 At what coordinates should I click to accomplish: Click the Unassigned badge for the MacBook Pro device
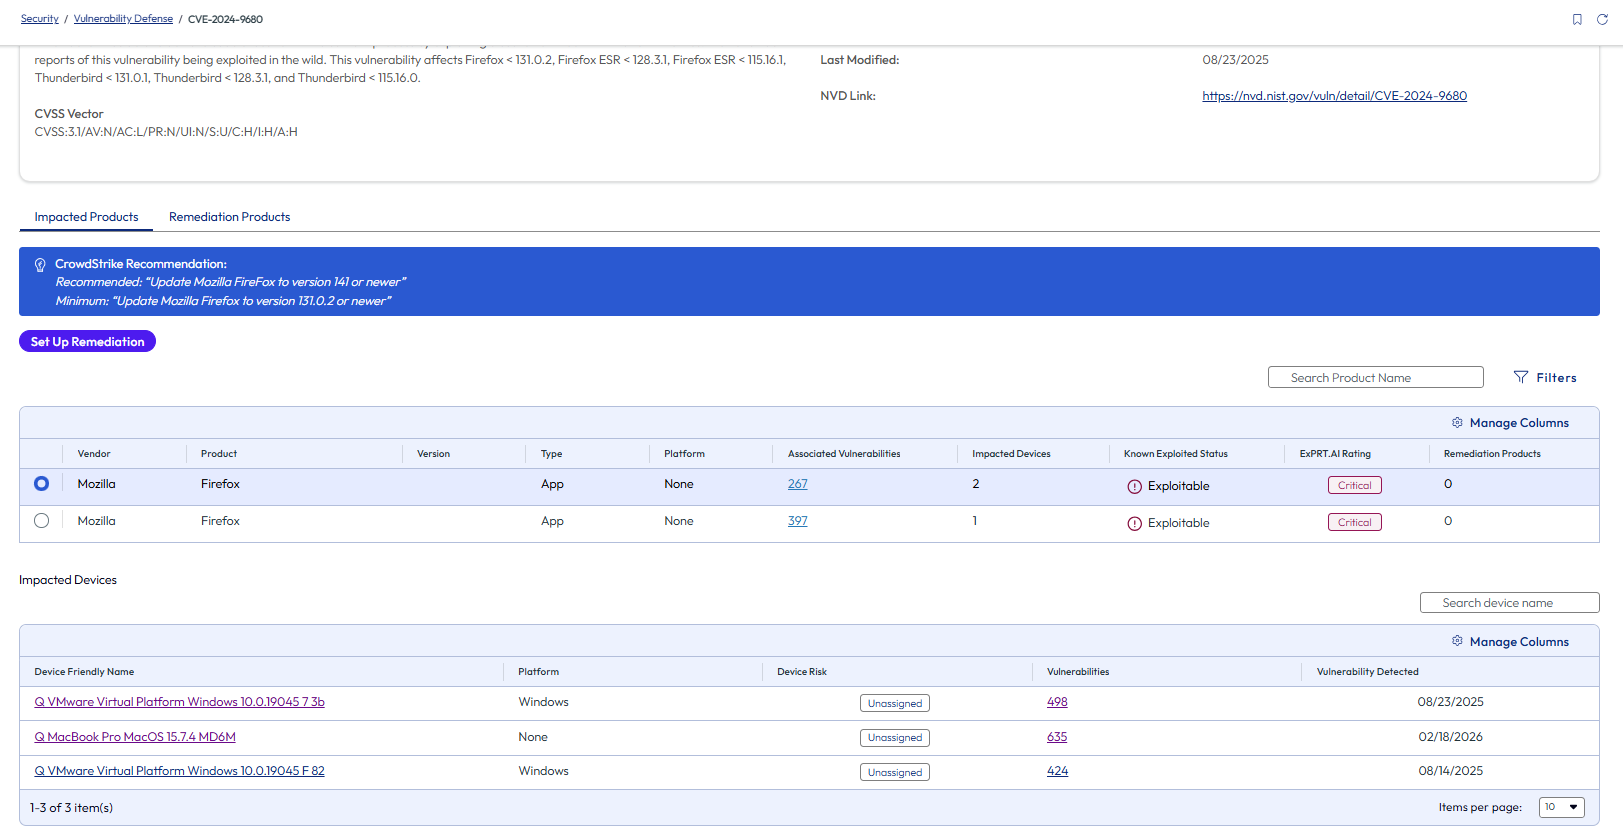point(895,738)
